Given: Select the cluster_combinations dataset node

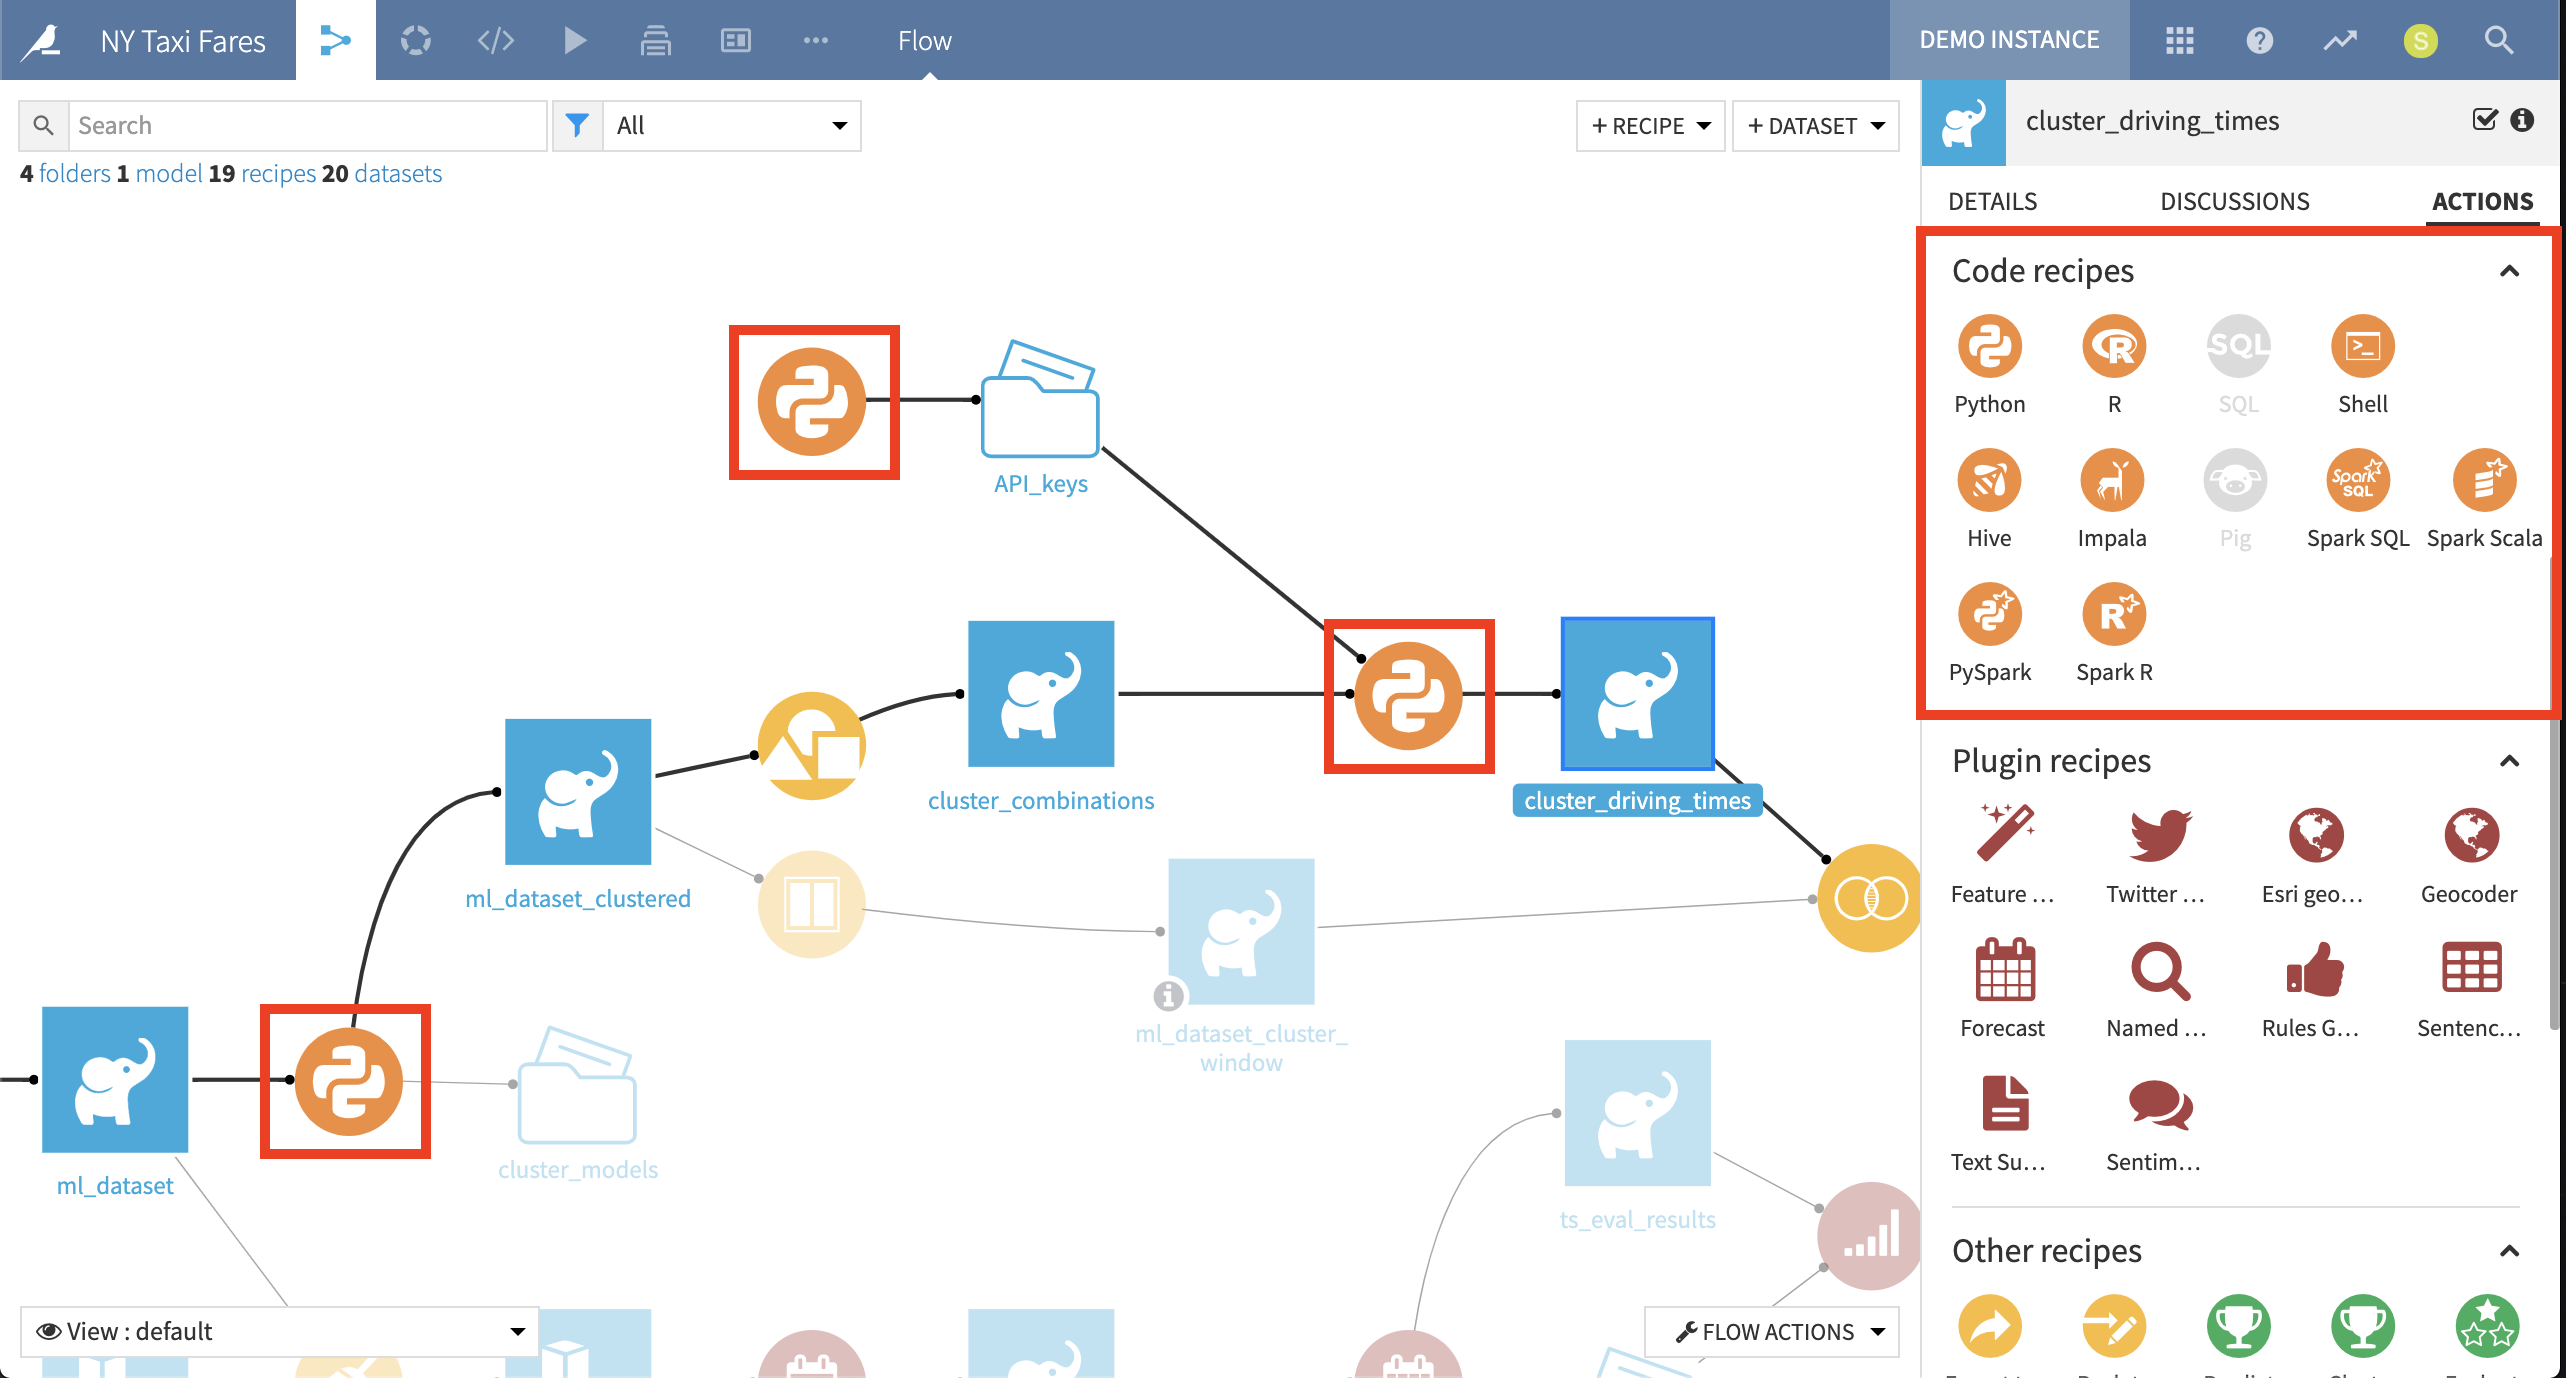Looking at the screenshot, I should (1041, 693).
